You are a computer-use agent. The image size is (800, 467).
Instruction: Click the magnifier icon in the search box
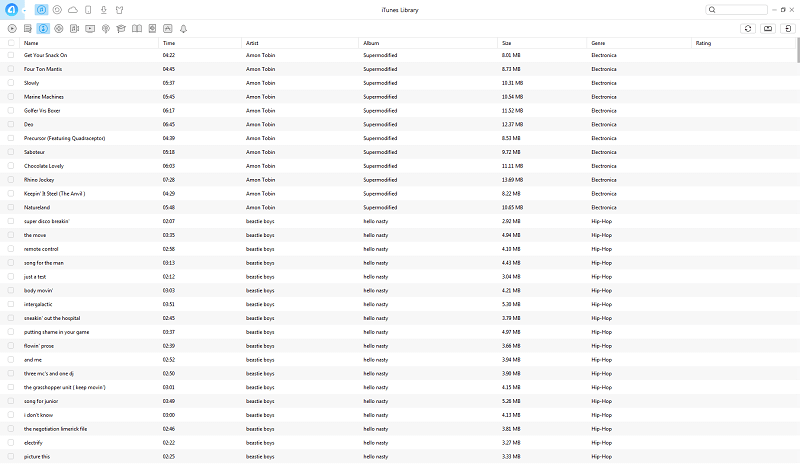click(x=712, y=10)
